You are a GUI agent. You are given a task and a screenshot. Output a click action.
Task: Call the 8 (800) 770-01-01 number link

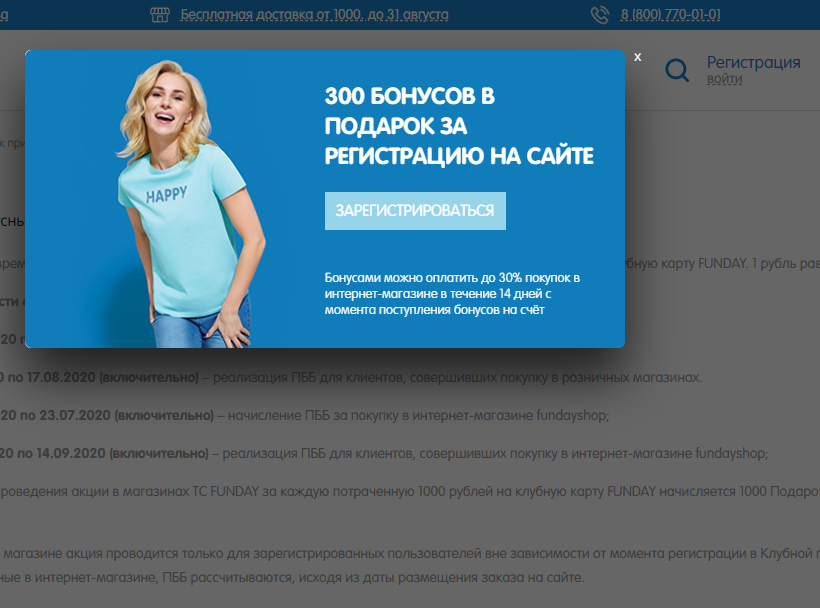click(670, 15)
